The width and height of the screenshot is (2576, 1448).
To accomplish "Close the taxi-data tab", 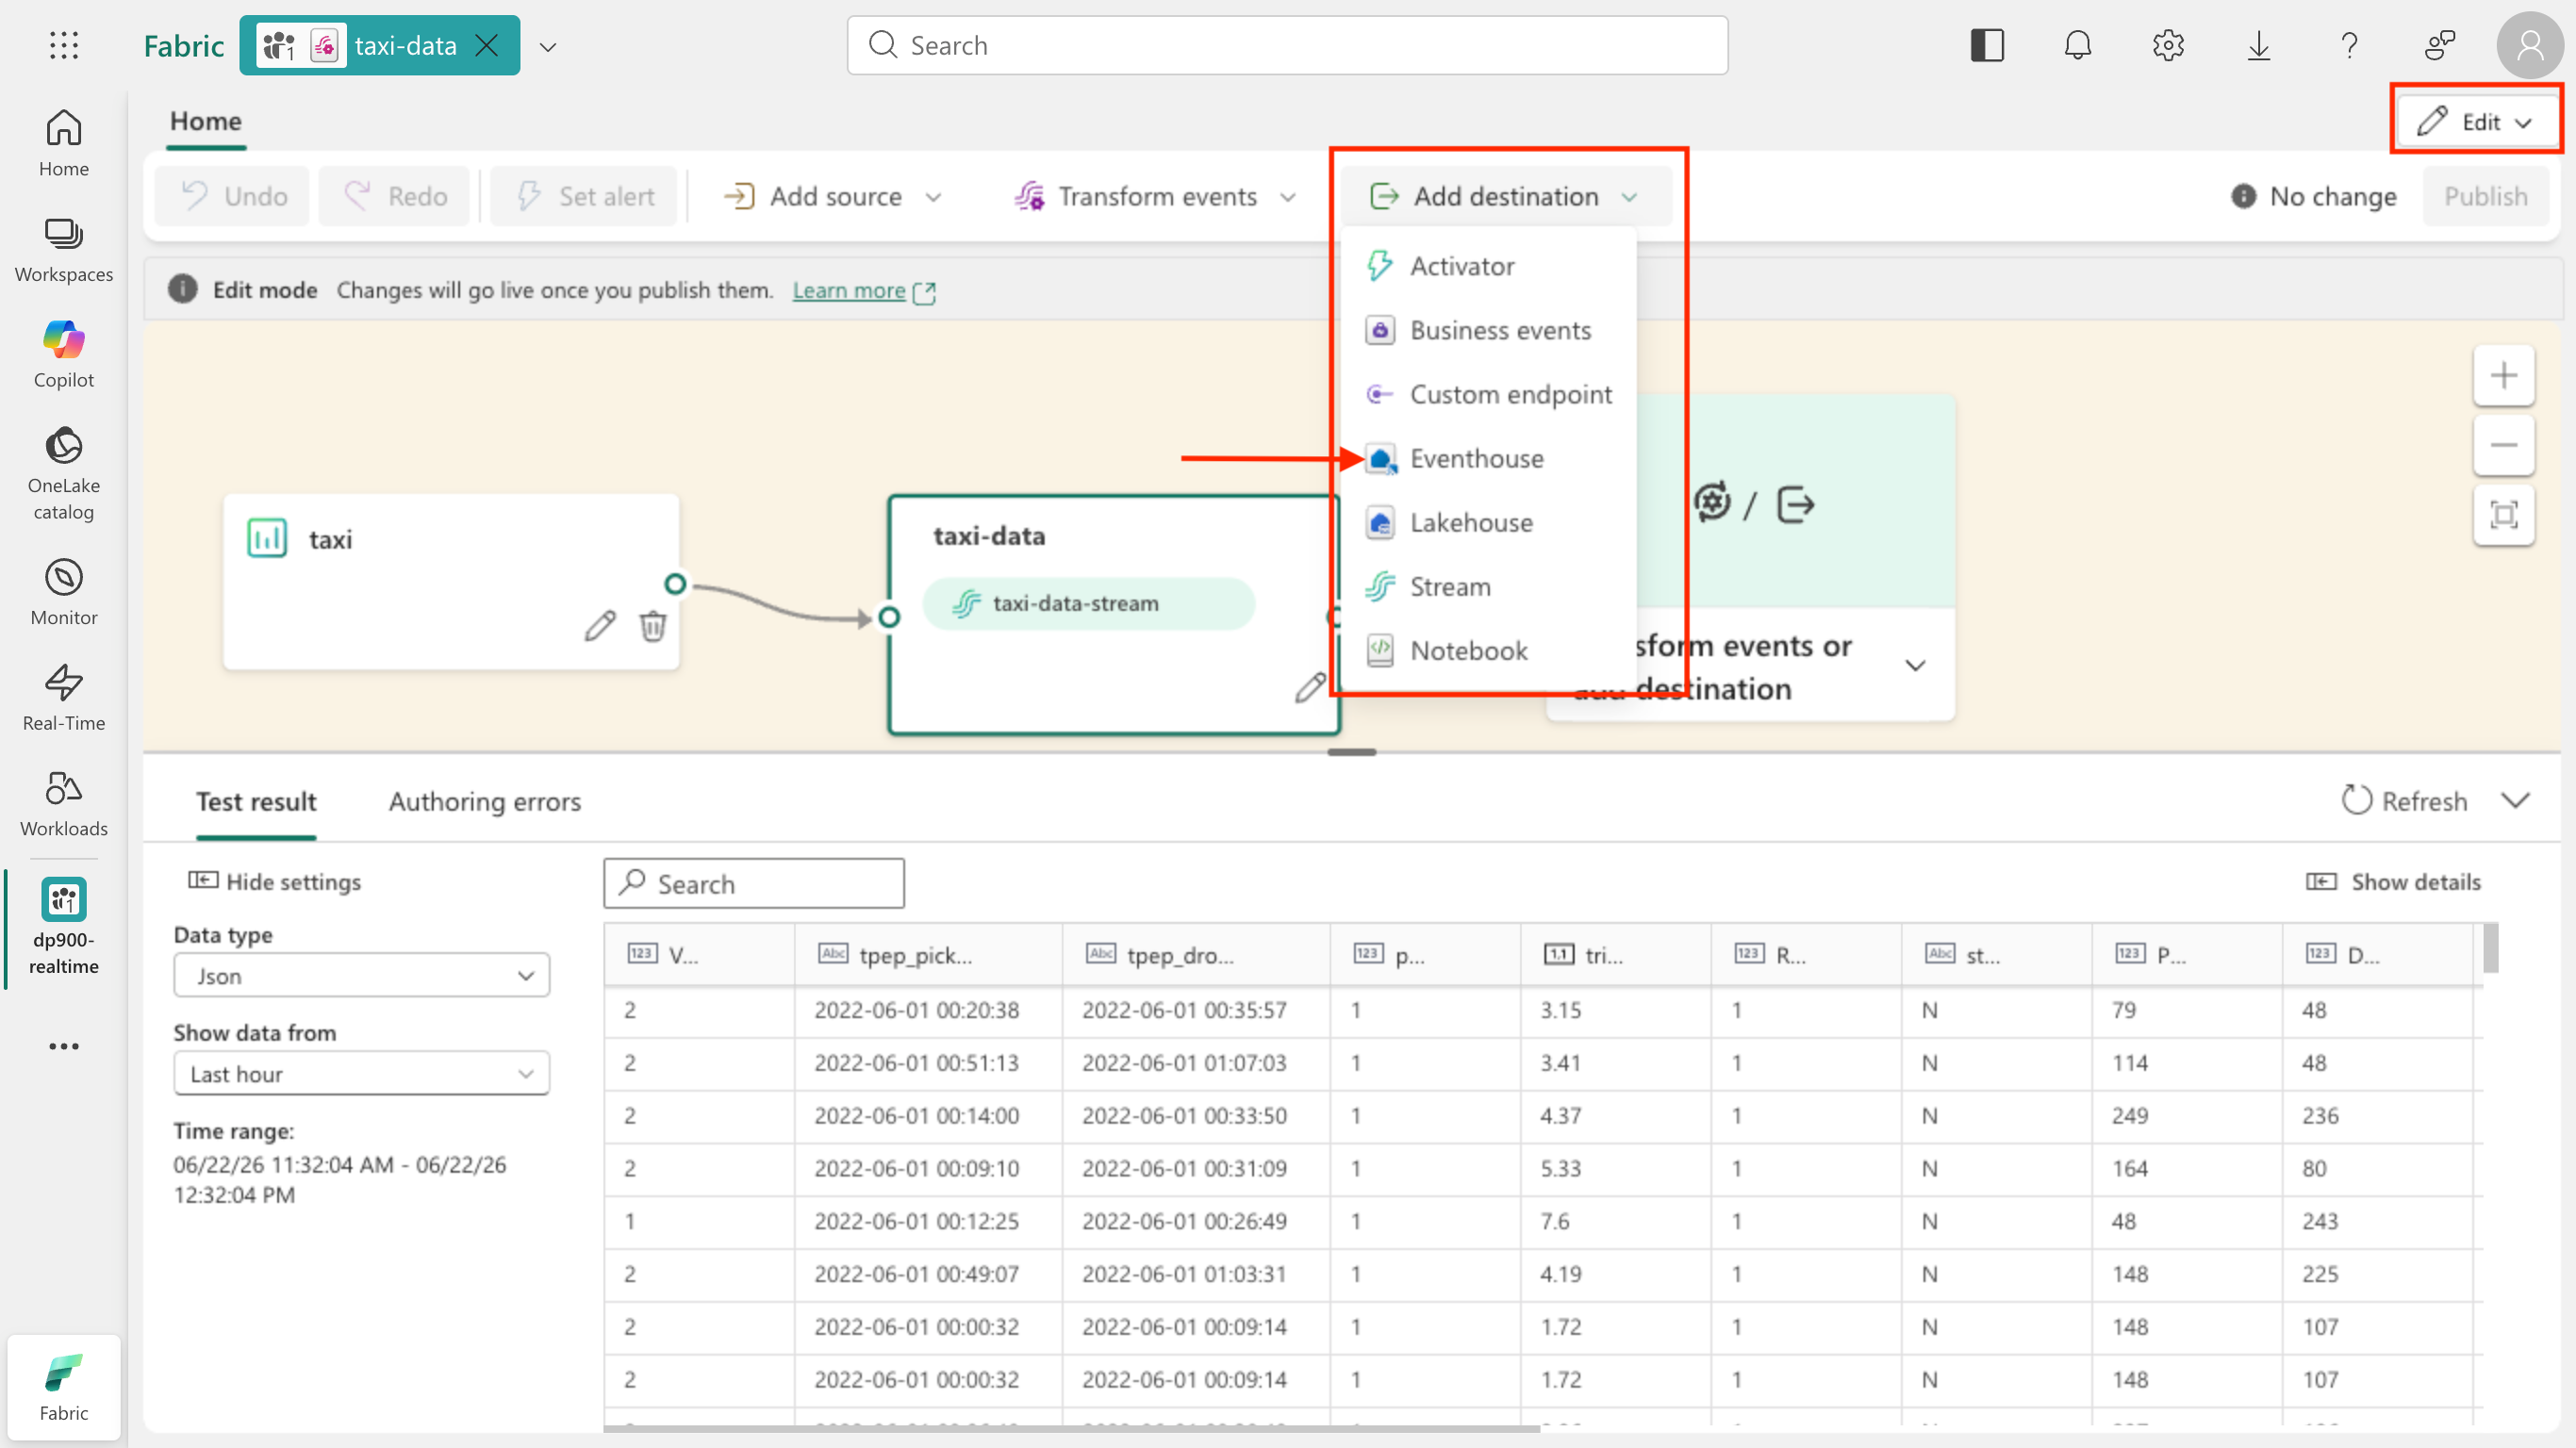I will pyautogui.click(x=487, y=45).
